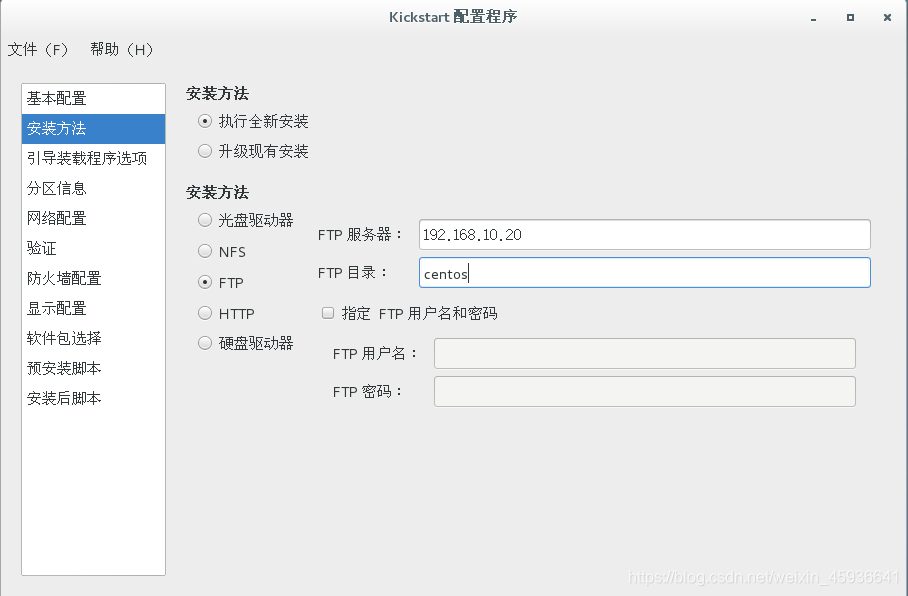Image resolution: width=908 pixels, height=596 pixels.
Task: Select the 执行全新安装 option
Action: [204, 121]
